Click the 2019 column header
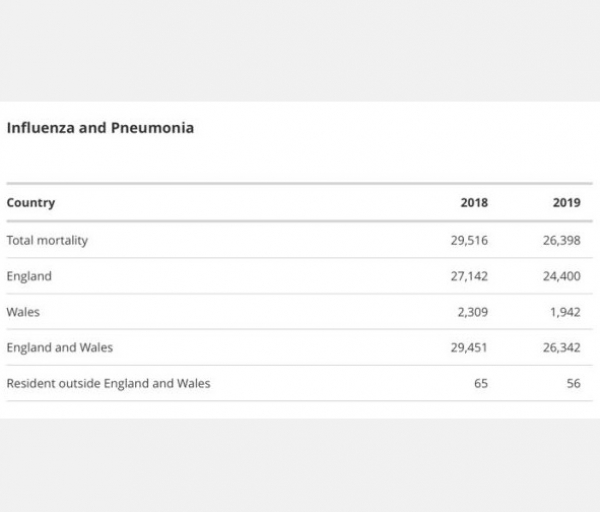 [567, 202]
